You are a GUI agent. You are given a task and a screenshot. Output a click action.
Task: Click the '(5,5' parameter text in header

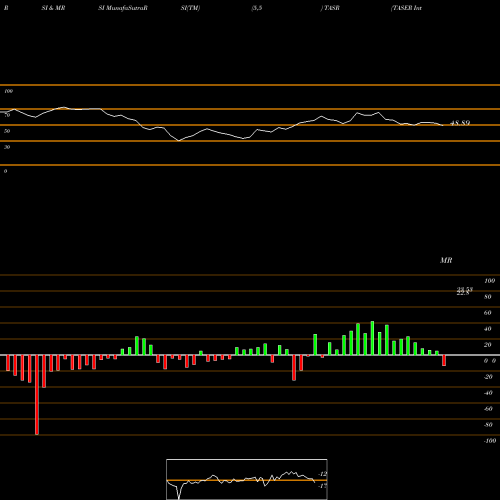coord(257,8)
